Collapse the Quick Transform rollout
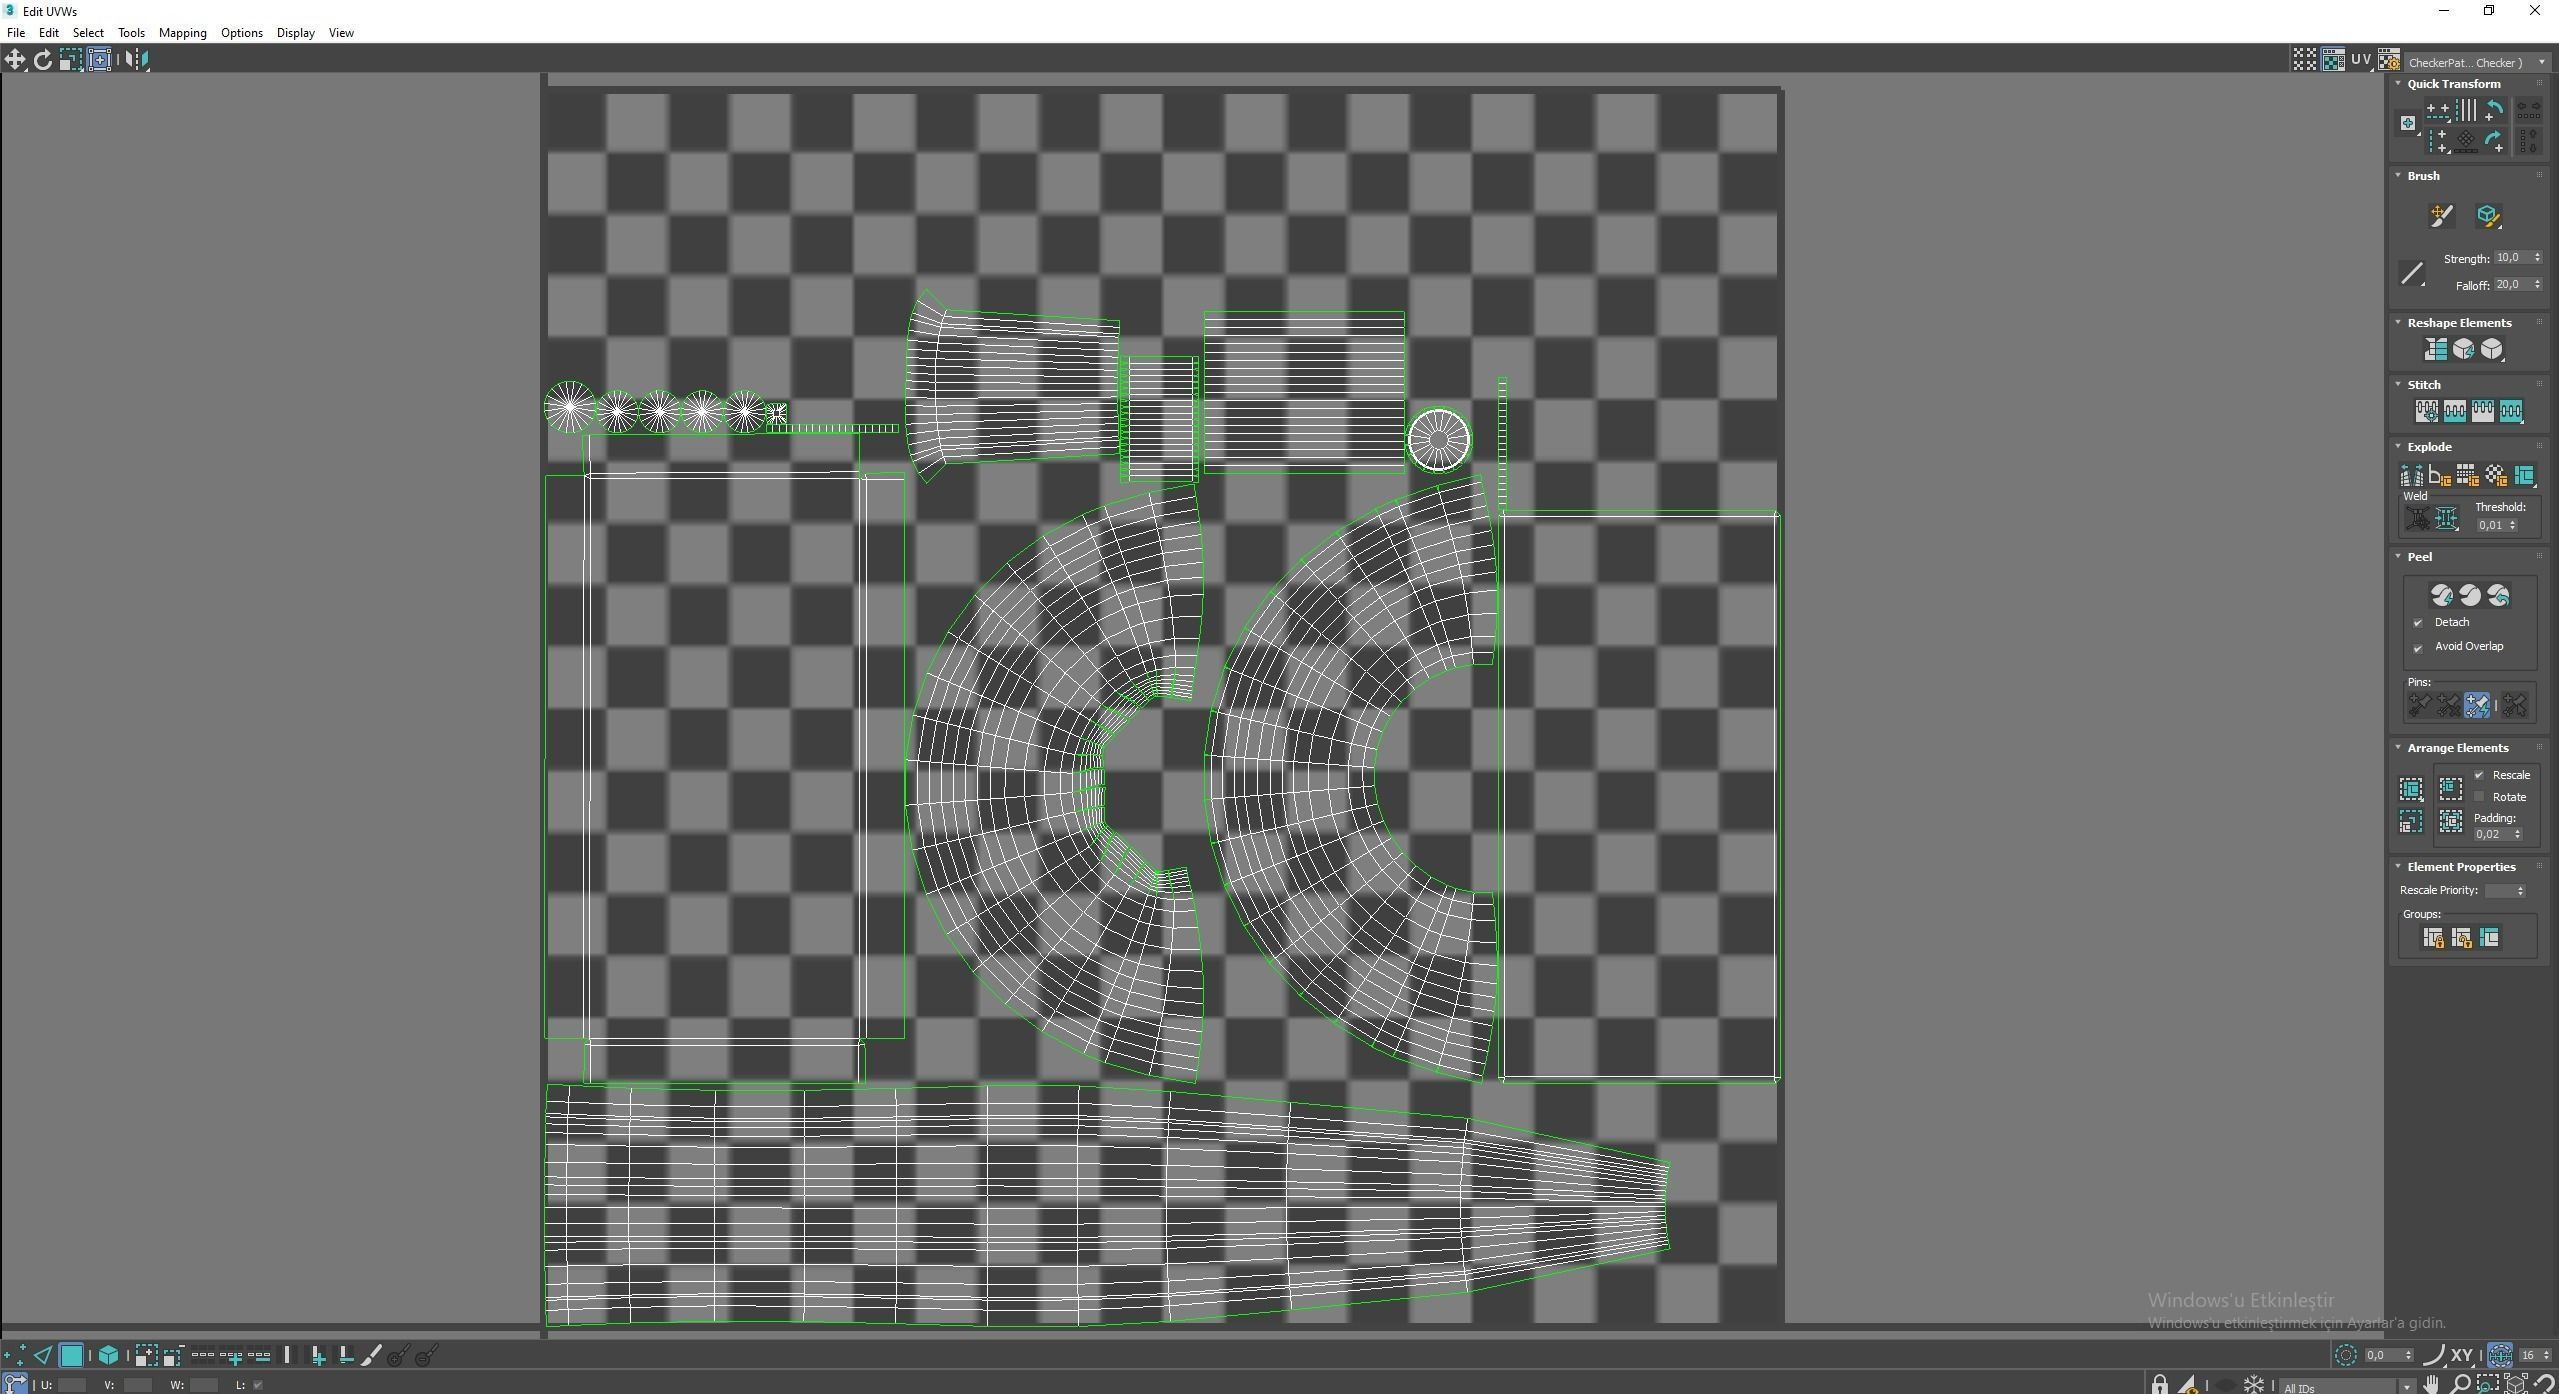The image size is (2559, 1394). click(2398, 84)
